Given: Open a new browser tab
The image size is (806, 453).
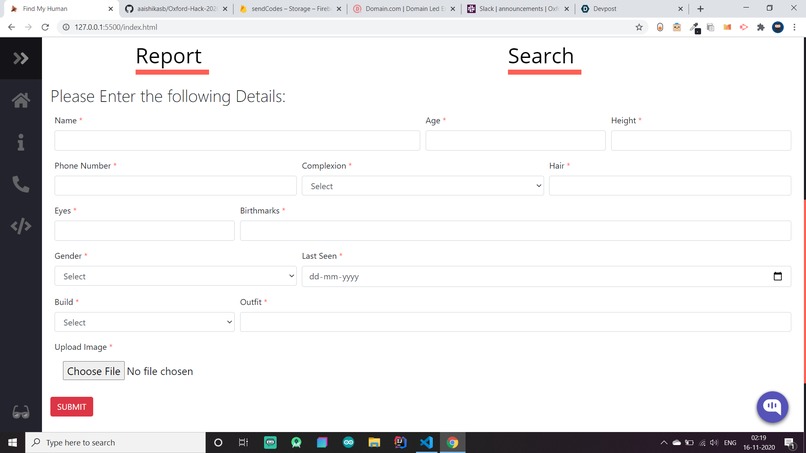Looking at the screenshot, I should [x=700, y=9].
